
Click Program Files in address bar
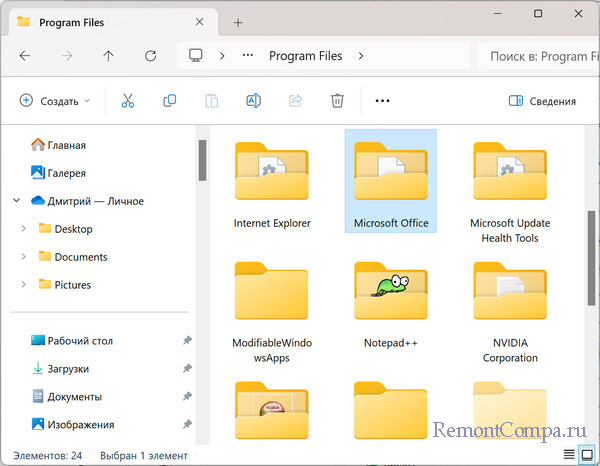[x=305, y=56]
